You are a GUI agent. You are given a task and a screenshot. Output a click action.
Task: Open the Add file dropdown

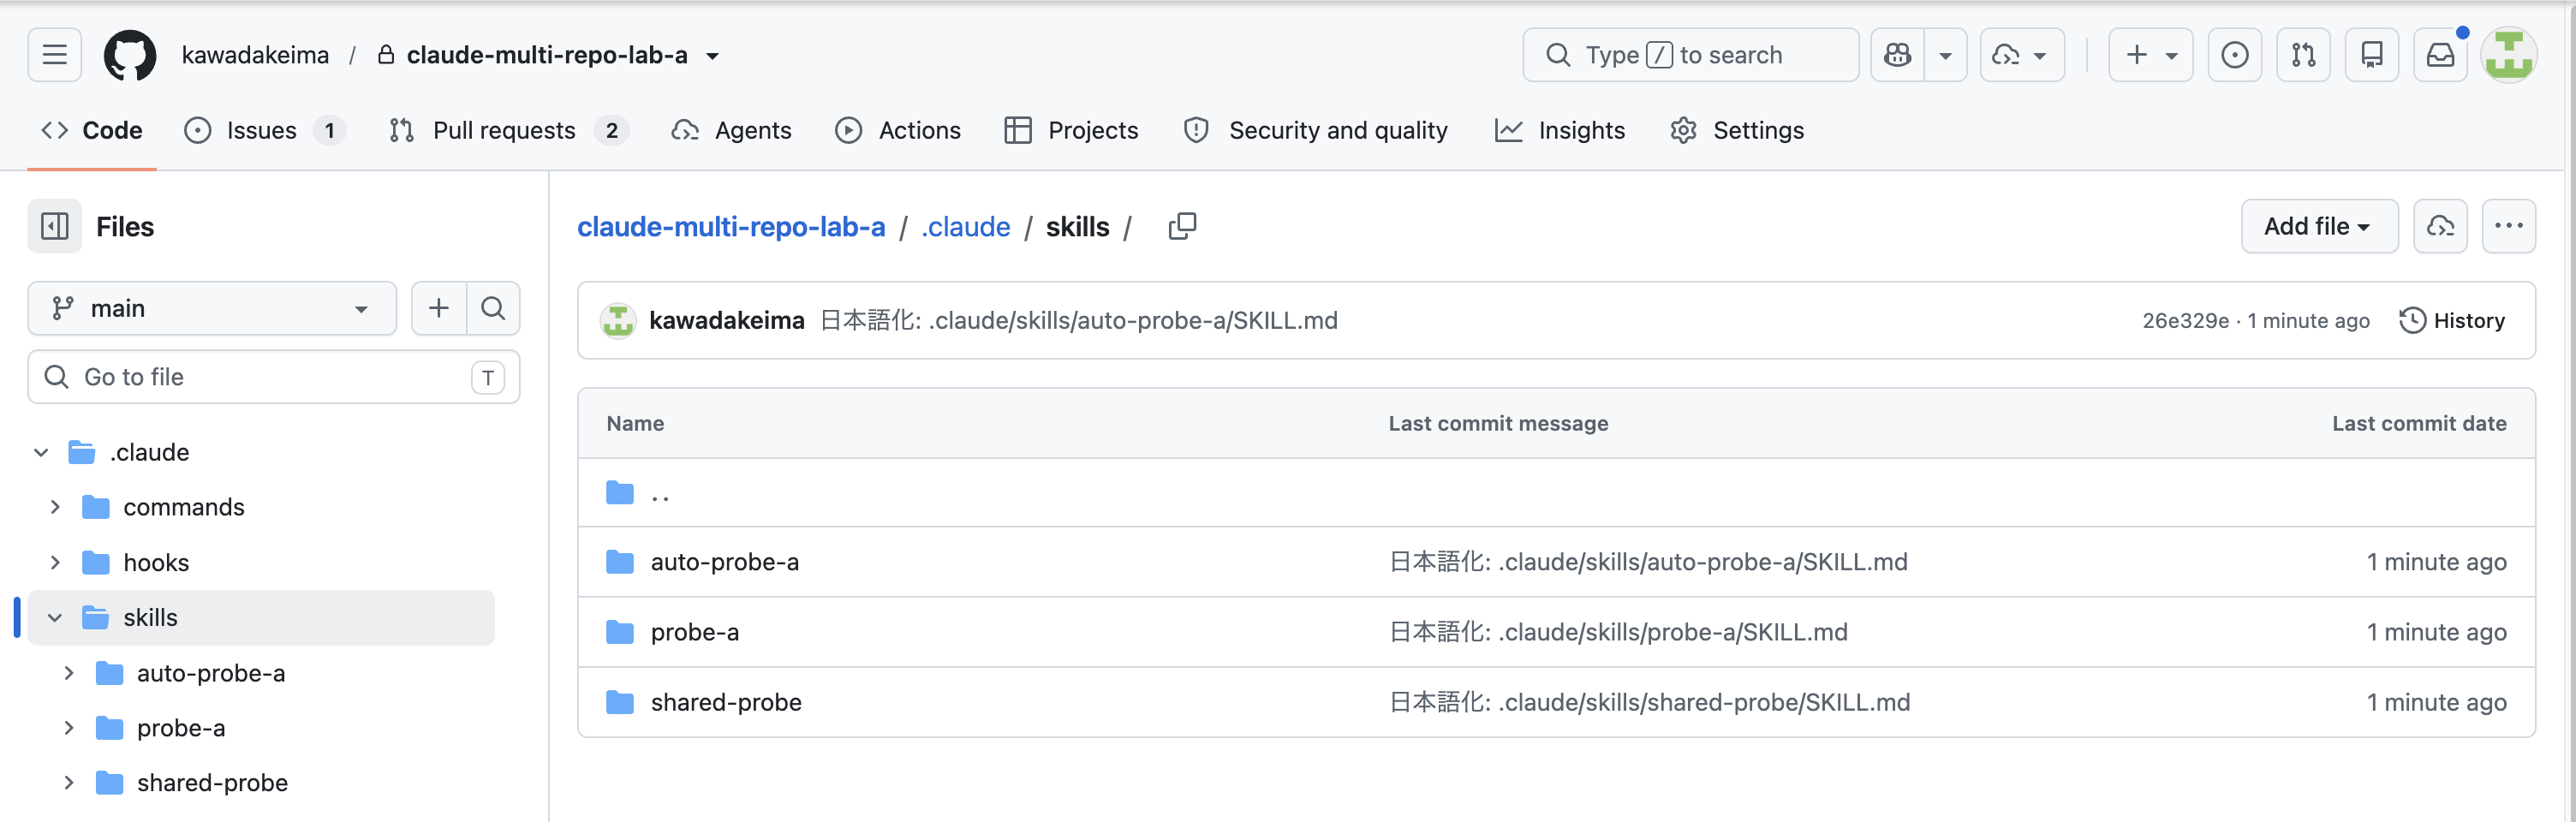coord(2319,227)
